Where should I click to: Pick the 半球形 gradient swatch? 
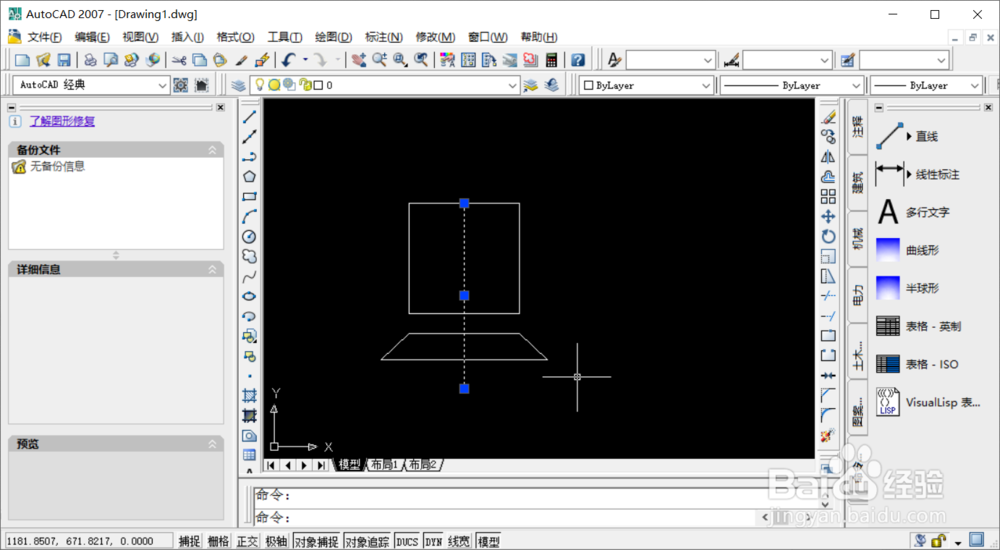click(888, 288)
